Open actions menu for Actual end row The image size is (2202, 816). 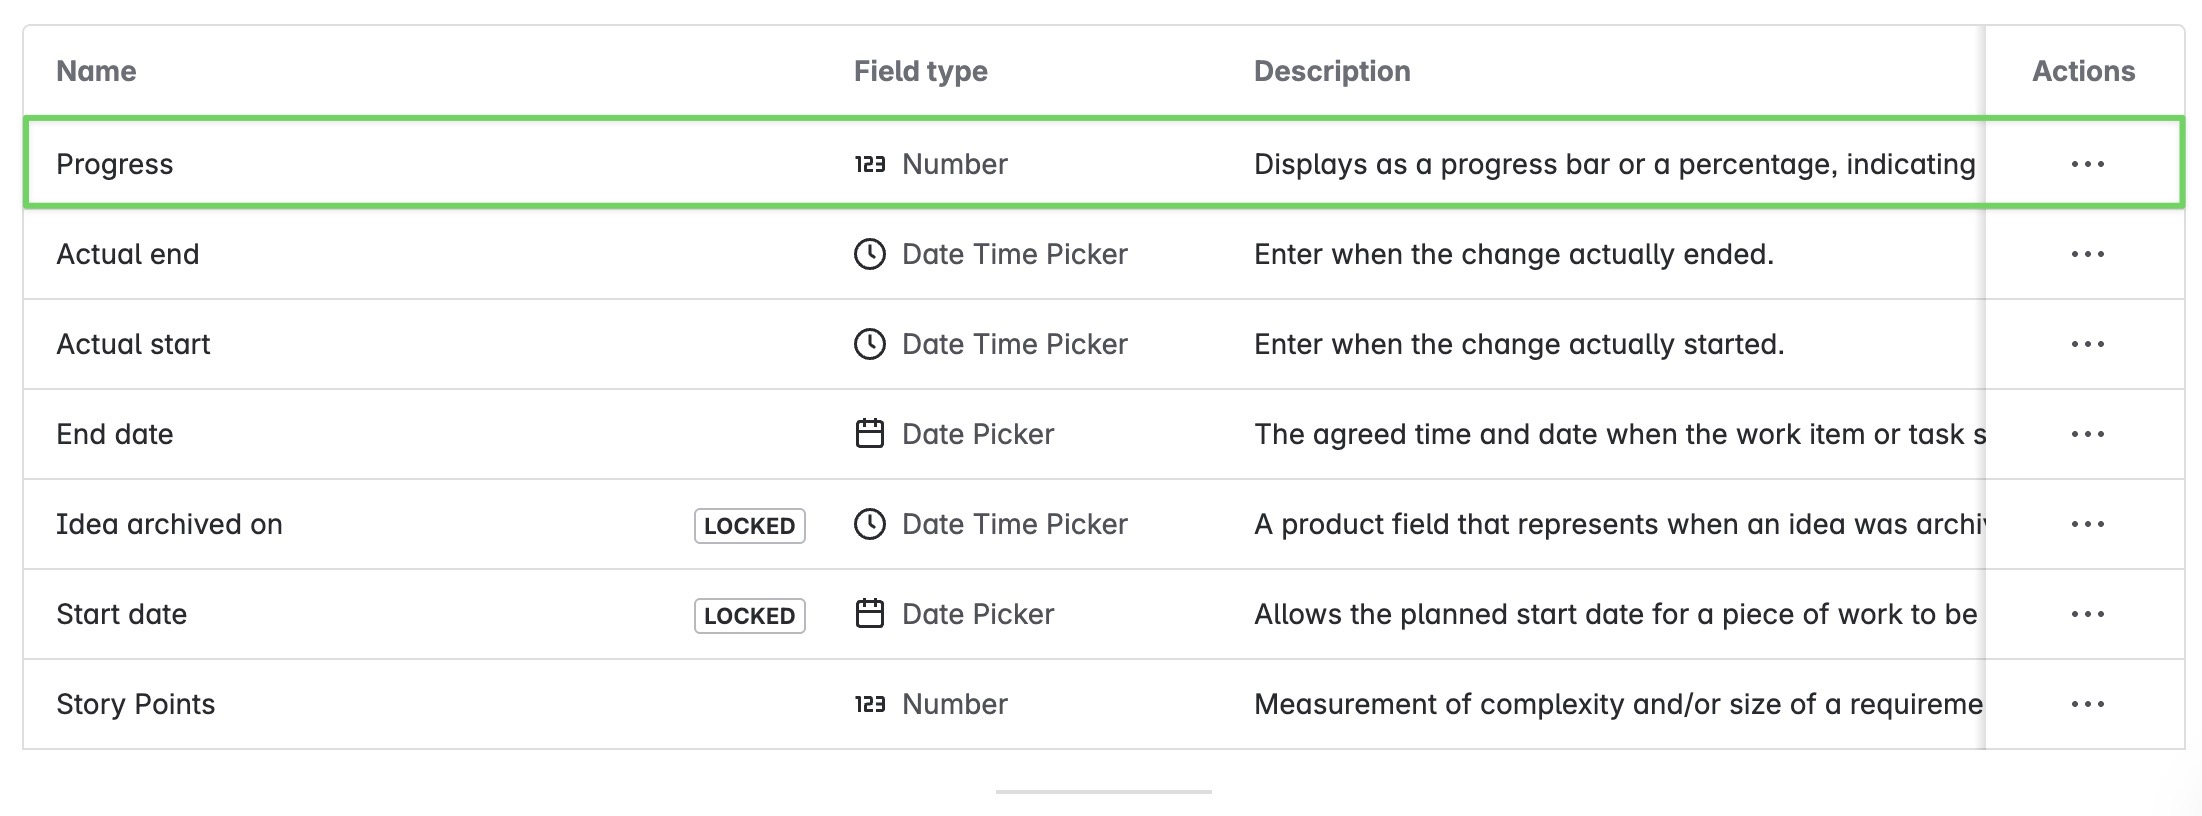pos(2087,254)
